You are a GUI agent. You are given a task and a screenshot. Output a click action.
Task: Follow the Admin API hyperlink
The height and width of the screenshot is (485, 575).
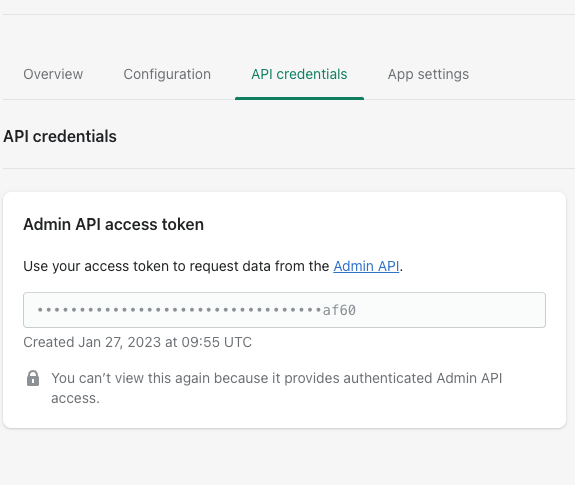[x=366, y=266]
